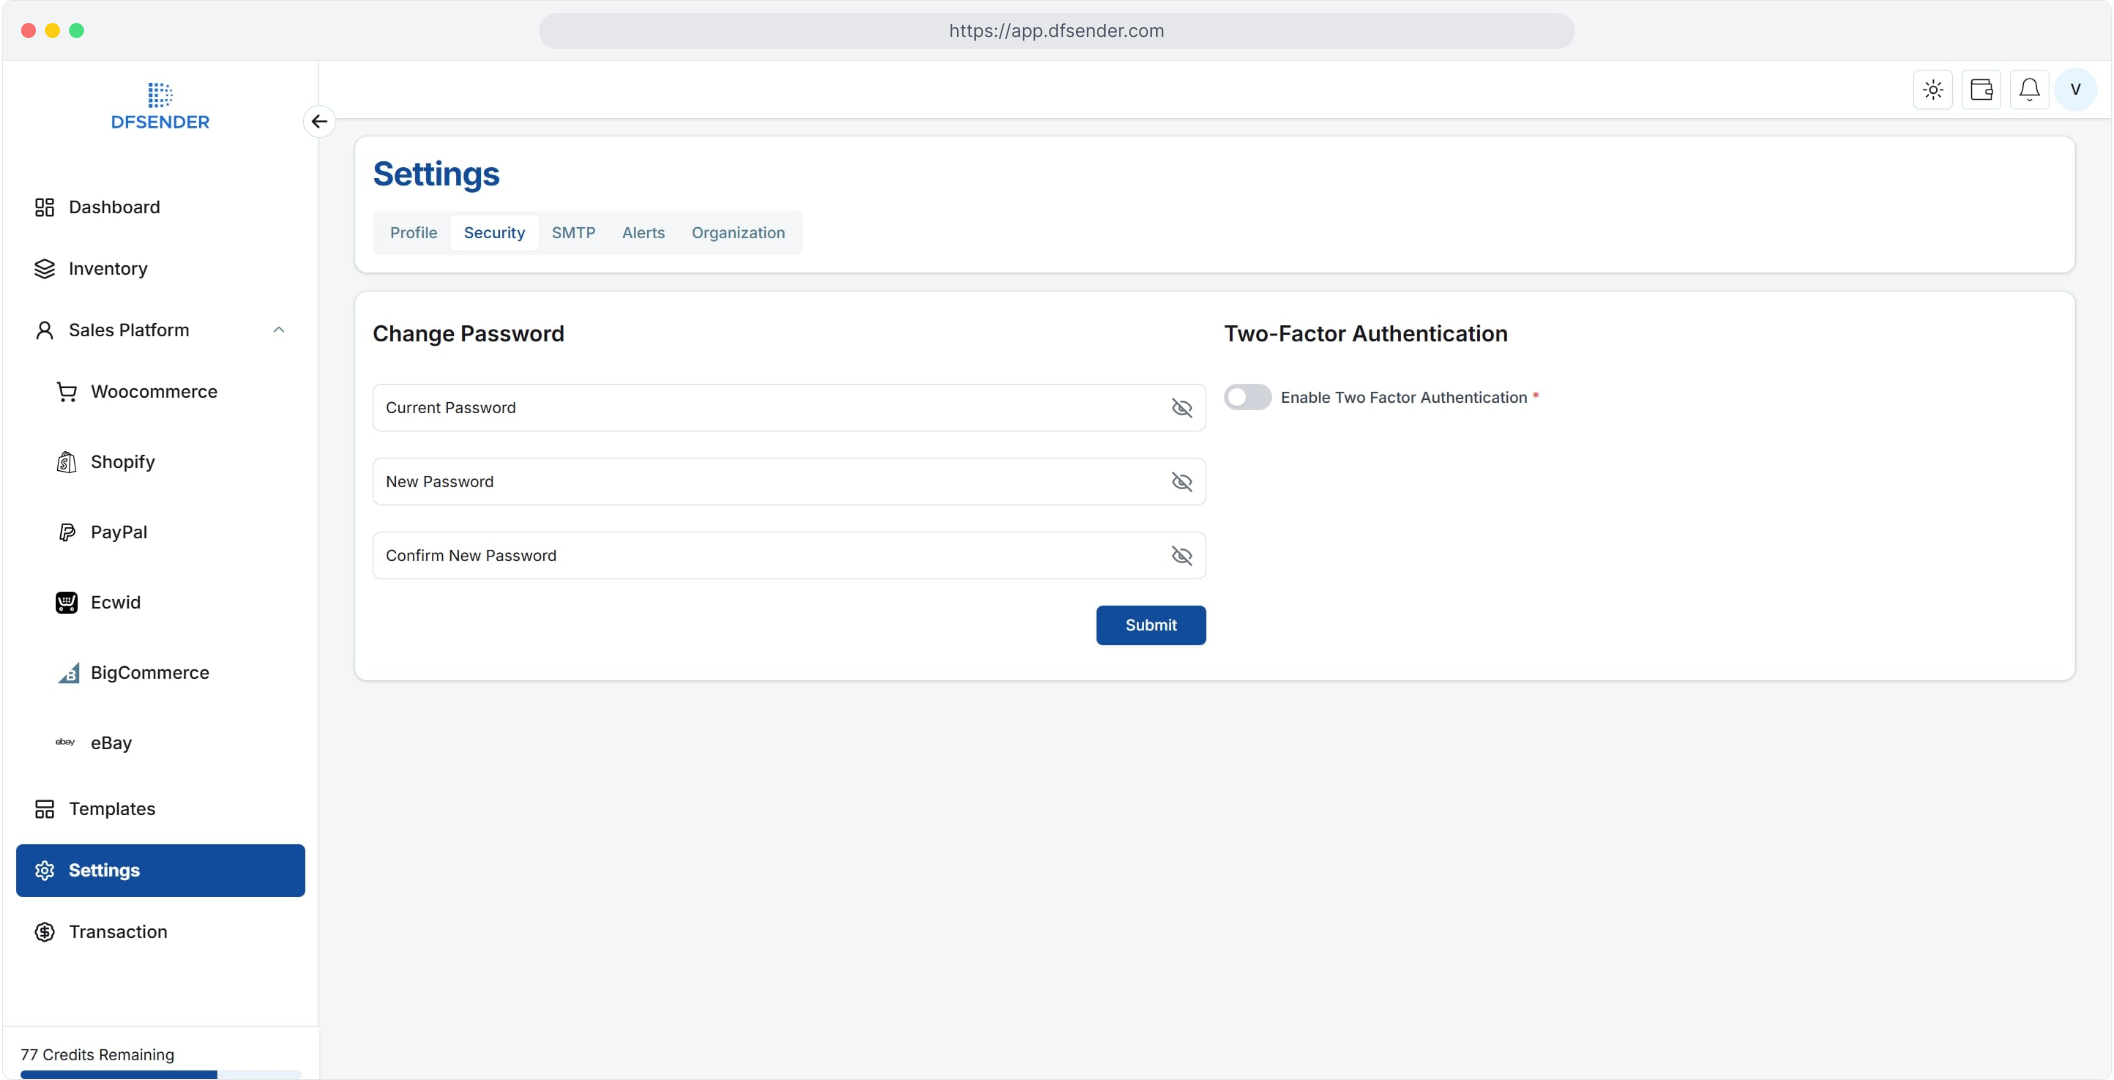Open Shopify integration in sidebar
This screenshot has width=2114, height=1080.
click(x=122, y=462)
